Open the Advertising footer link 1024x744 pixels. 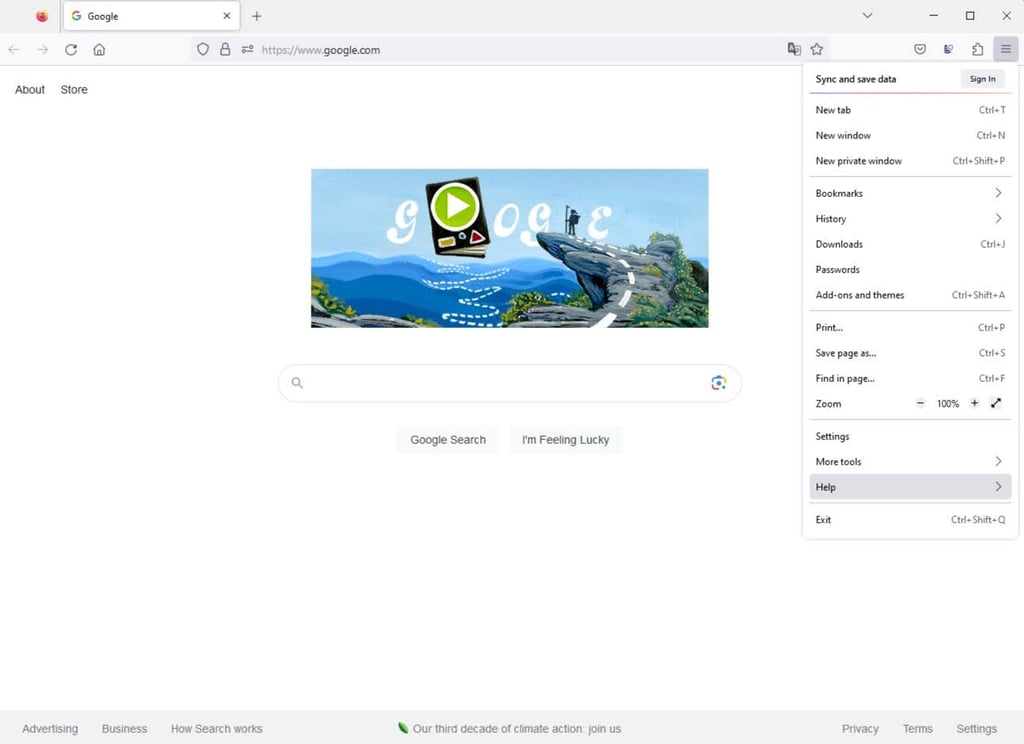tap(50, 729)
